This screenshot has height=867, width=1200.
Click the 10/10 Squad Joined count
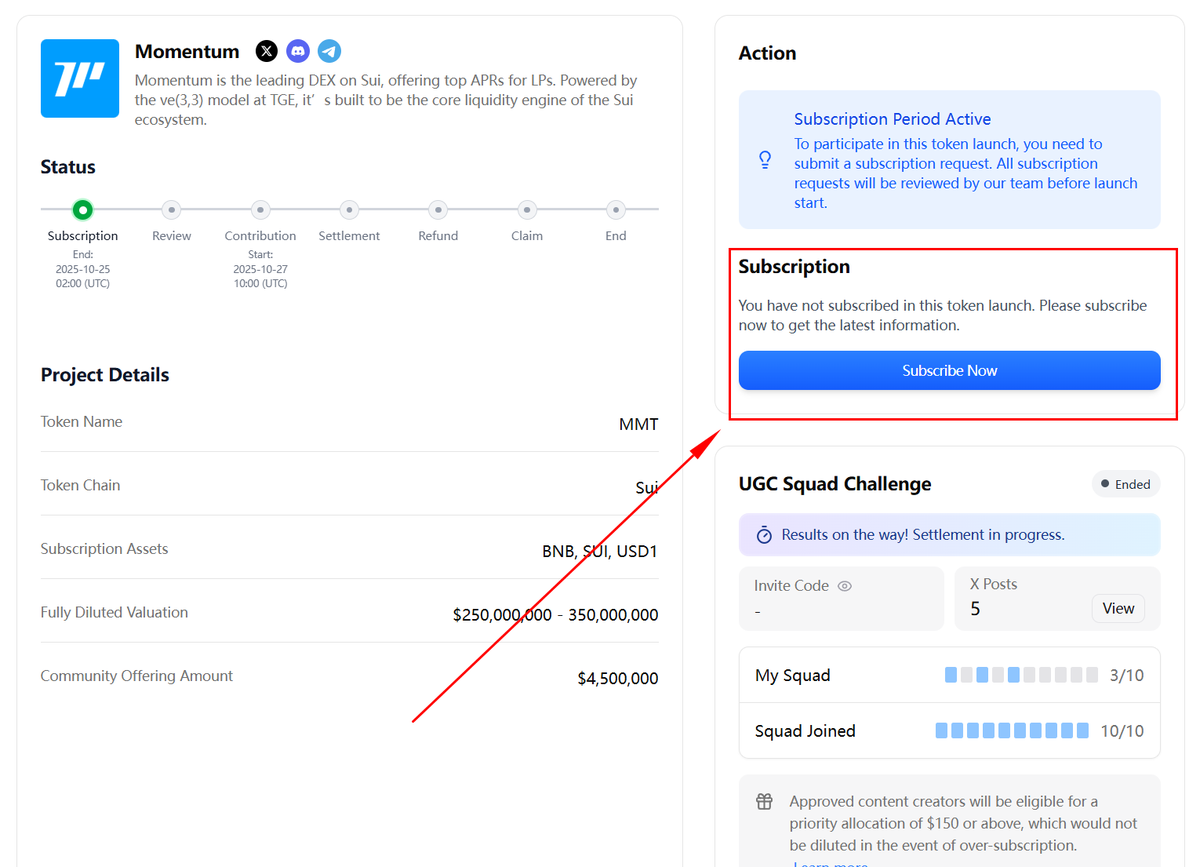click(x=1122, y=731)
